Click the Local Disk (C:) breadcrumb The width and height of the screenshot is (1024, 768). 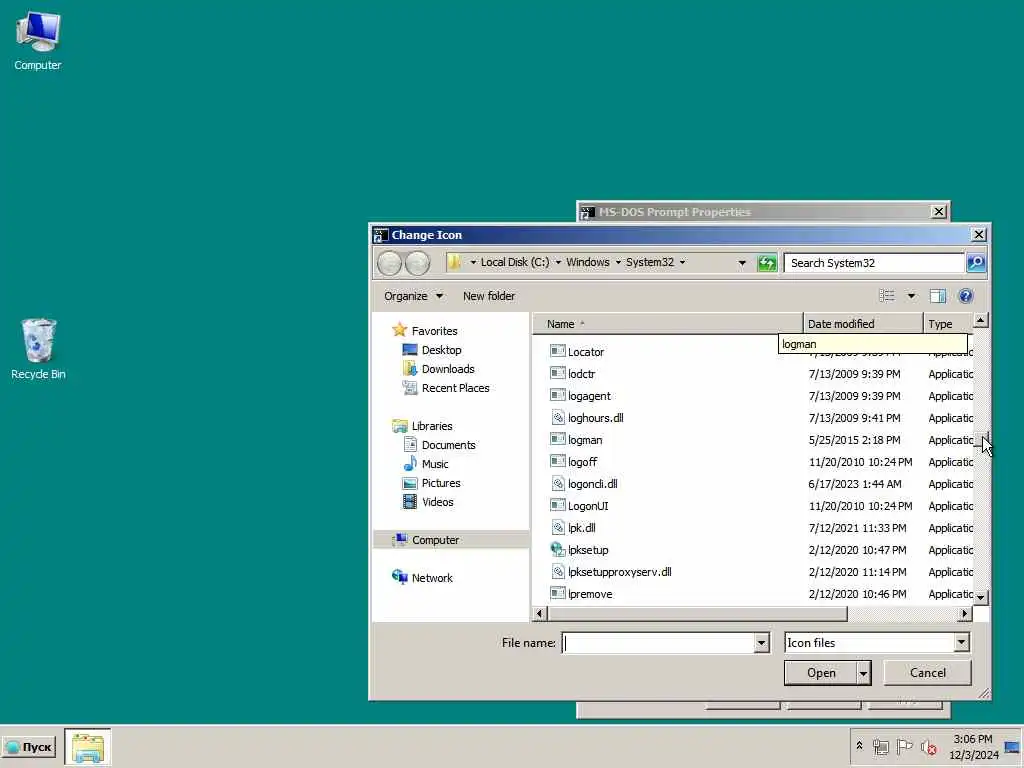tap(515, 262)
